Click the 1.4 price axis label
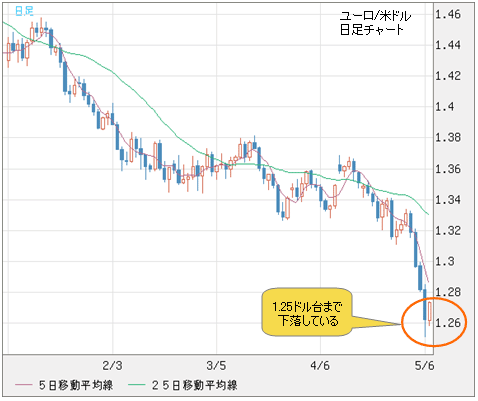 click(x=444, y=107)
